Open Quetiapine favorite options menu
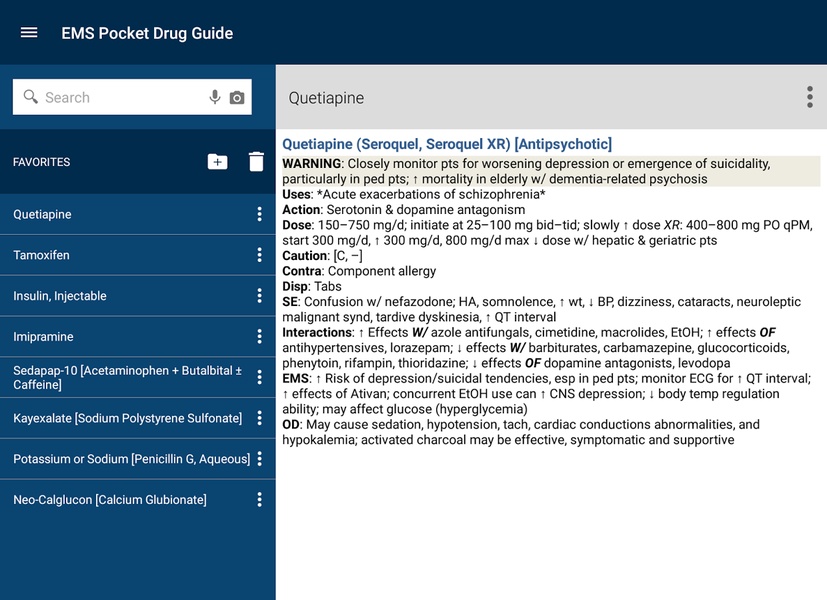 tap(259, 214)
